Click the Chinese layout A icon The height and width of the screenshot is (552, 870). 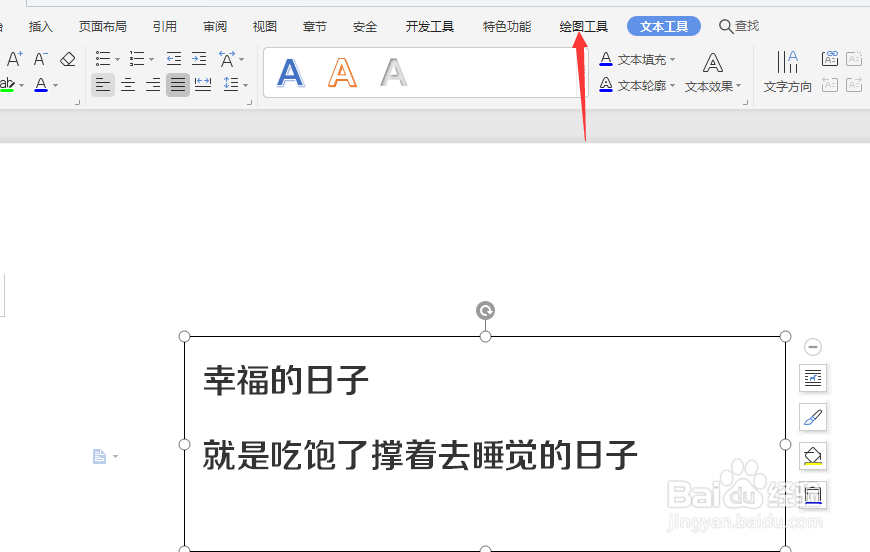tap(226, 59)
